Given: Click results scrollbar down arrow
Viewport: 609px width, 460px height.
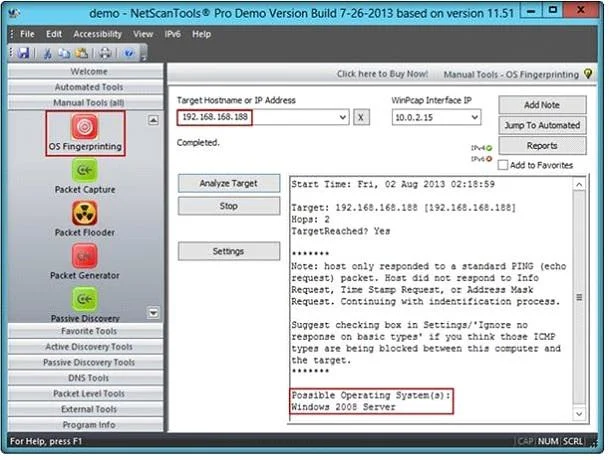Looking at the screenshot, I should pos(579,414).
